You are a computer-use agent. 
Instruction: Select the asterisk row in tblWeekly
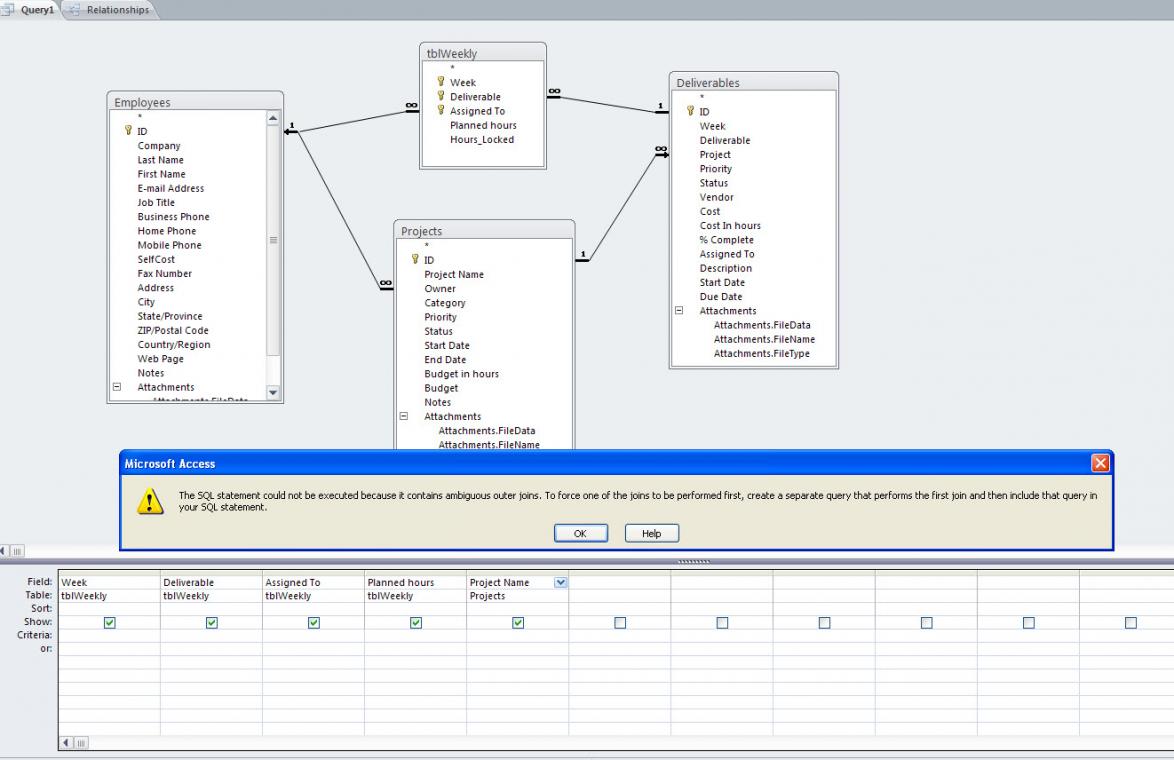tap(452, 68)
